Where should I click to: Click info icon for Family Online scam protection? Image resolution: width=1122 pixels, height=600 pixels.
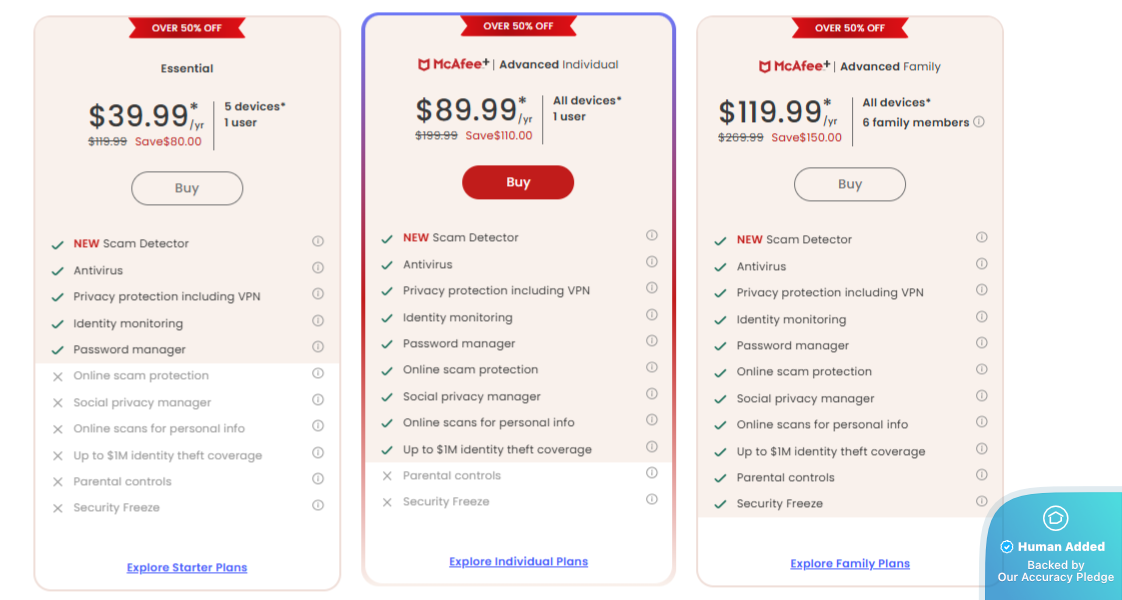[982, 369]
